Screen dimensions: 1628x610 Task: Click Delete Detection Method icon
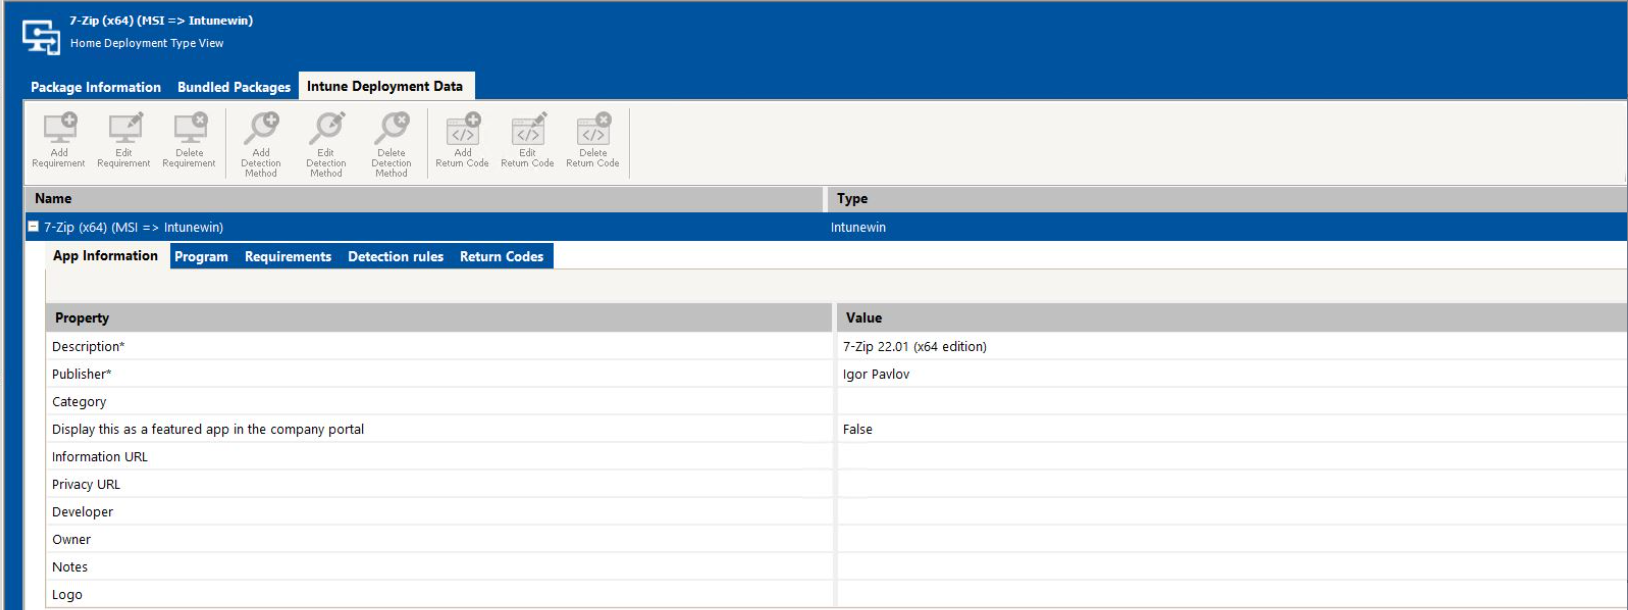(x=391, y=130)
